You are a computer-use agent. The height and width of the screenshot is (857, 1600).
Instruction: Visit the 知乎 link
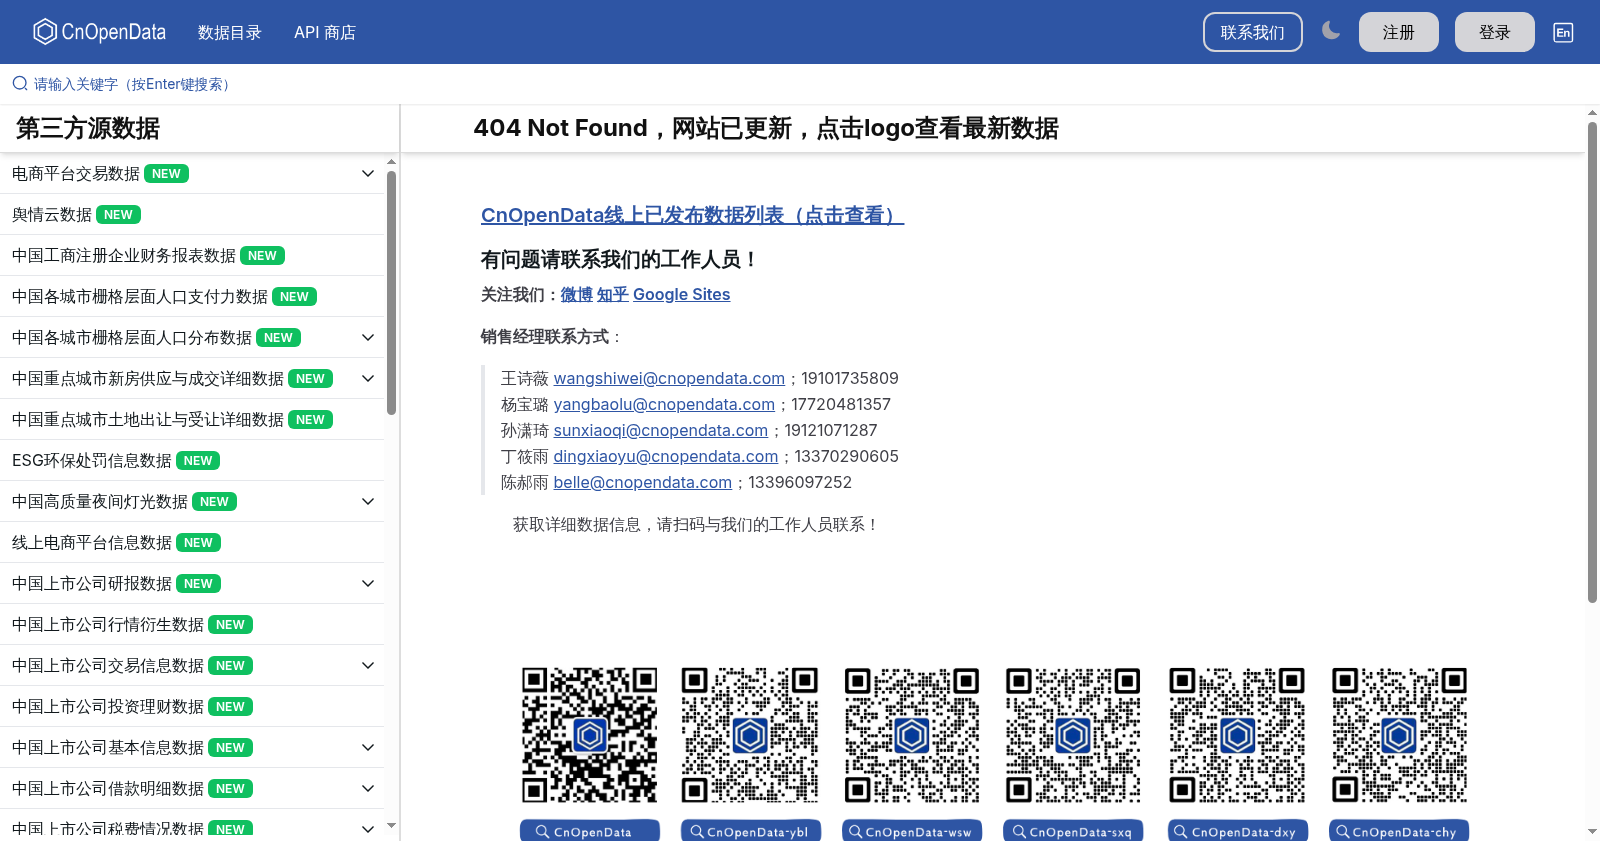(613, 294)
